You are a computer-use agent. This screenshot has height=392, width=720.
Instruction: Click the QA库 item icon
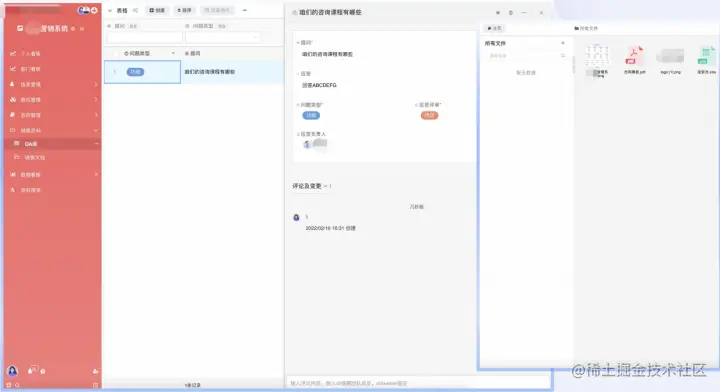(17, 143)
